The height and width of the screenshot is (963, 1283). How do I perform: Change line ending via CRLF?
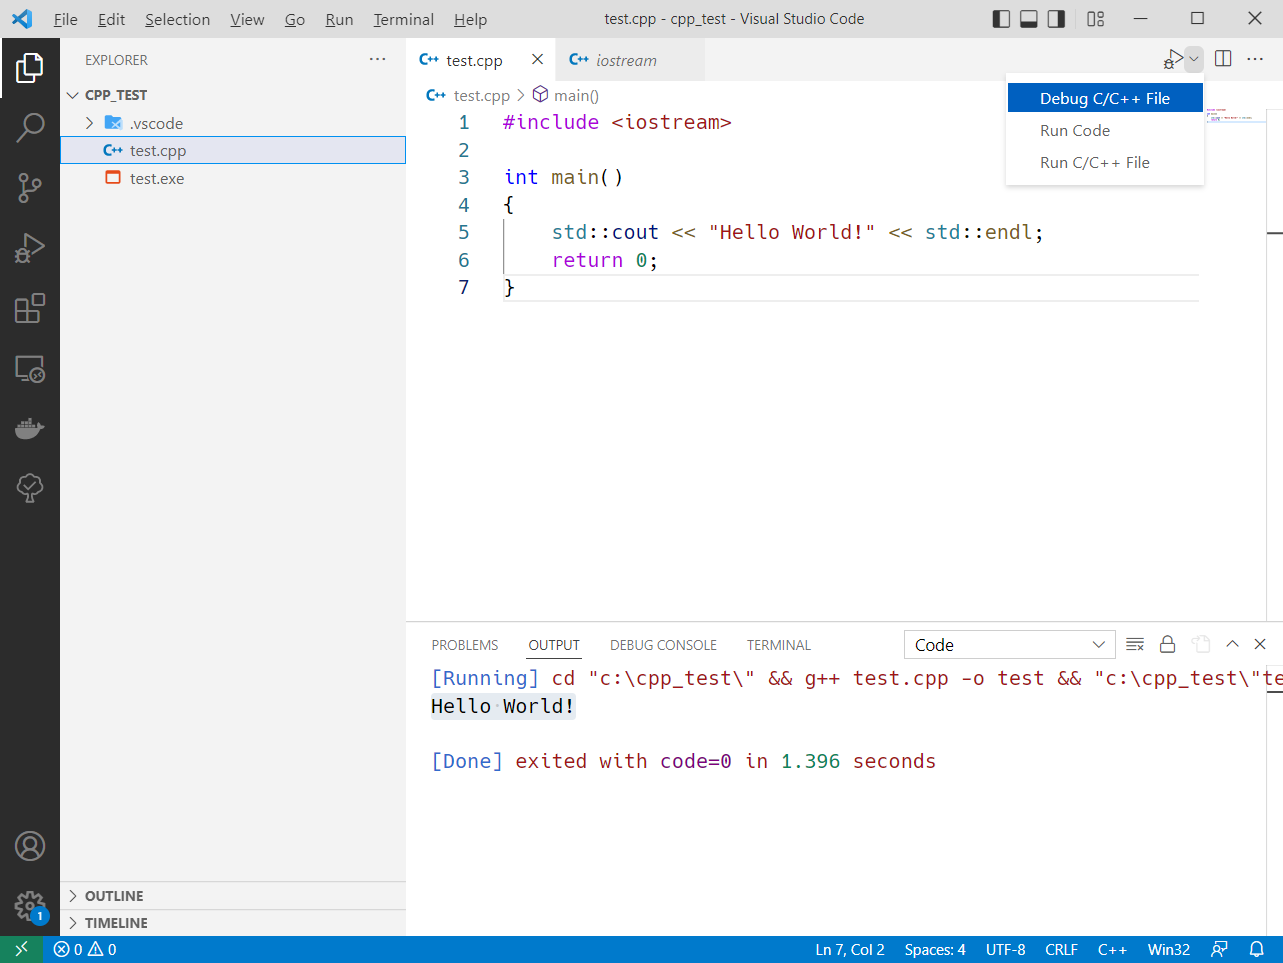1061,950
